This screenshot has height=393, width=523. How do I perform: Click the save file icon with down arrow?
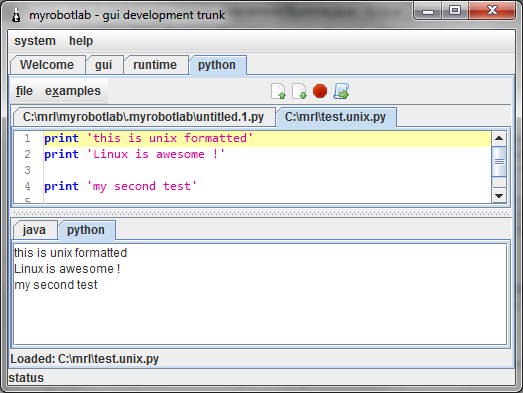click(x=299, y=91)
